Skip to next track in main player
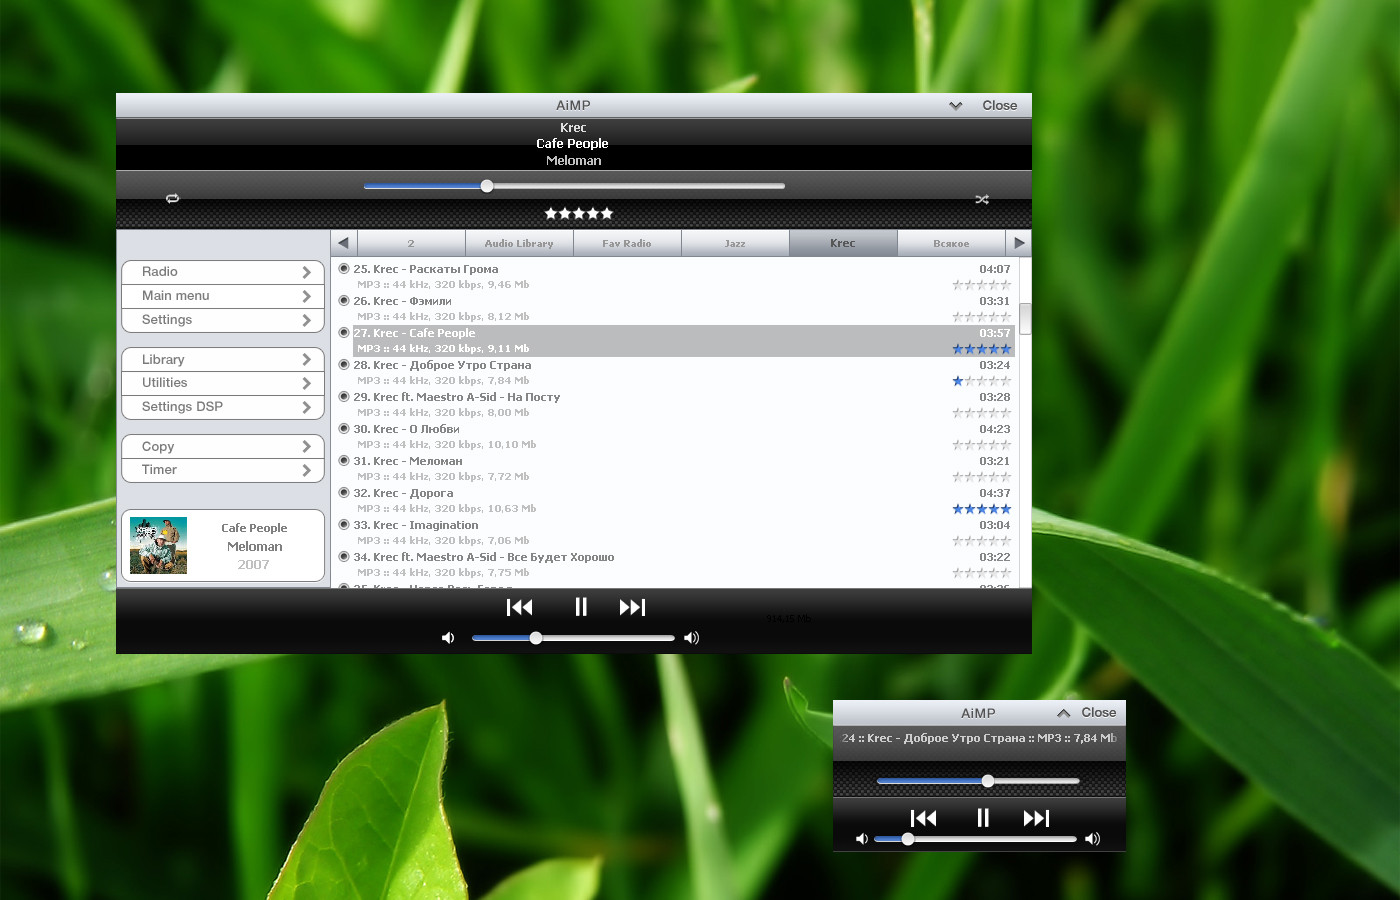This screenshot has width=1400, height=900. point(633,607)
